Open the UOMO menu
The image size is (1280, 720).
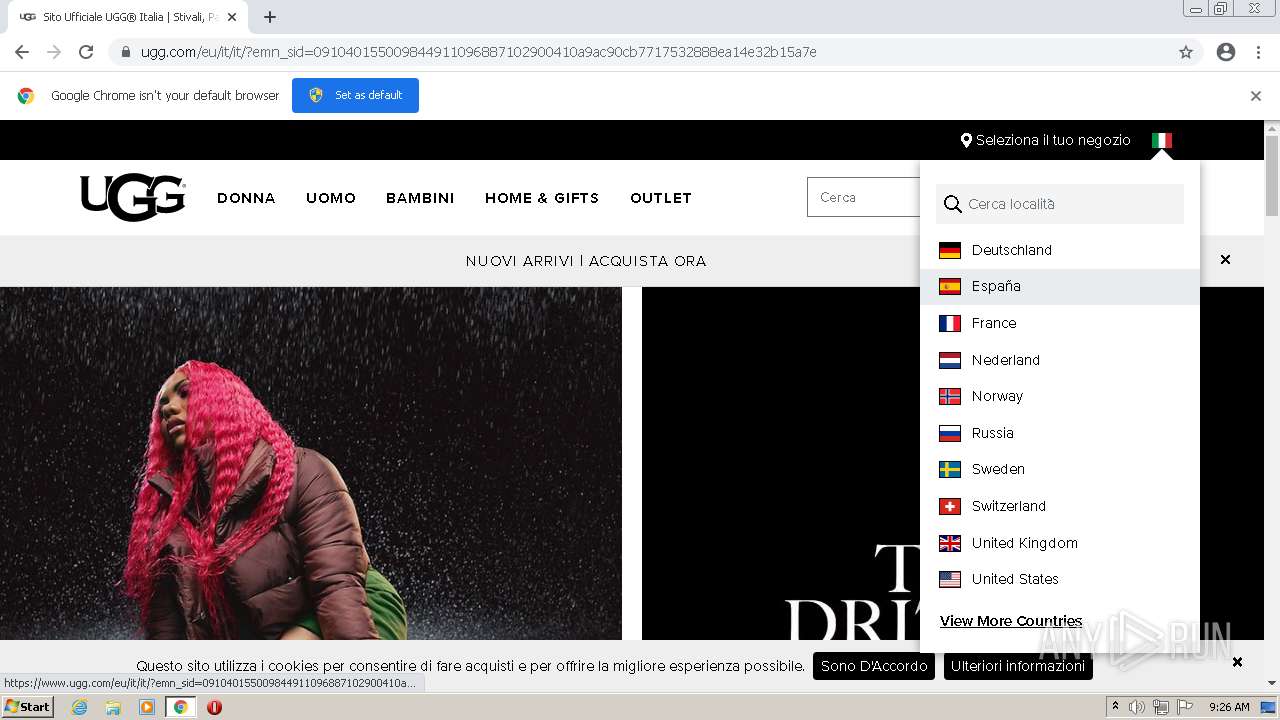tap(331, 198)
